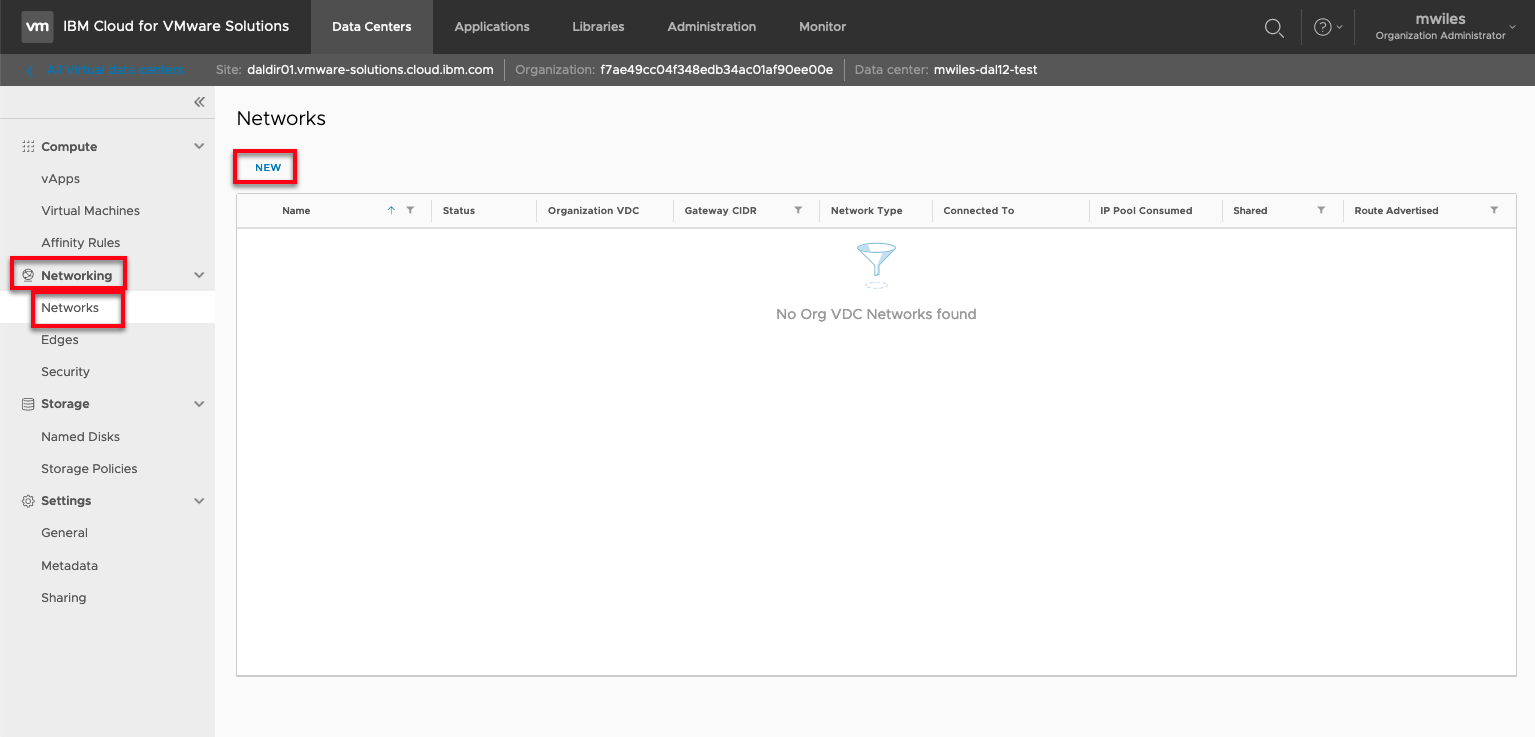Open Edges in the sidebar
Image resolution: width=1535 pixels, height=737 pixels.
[60, 340]
